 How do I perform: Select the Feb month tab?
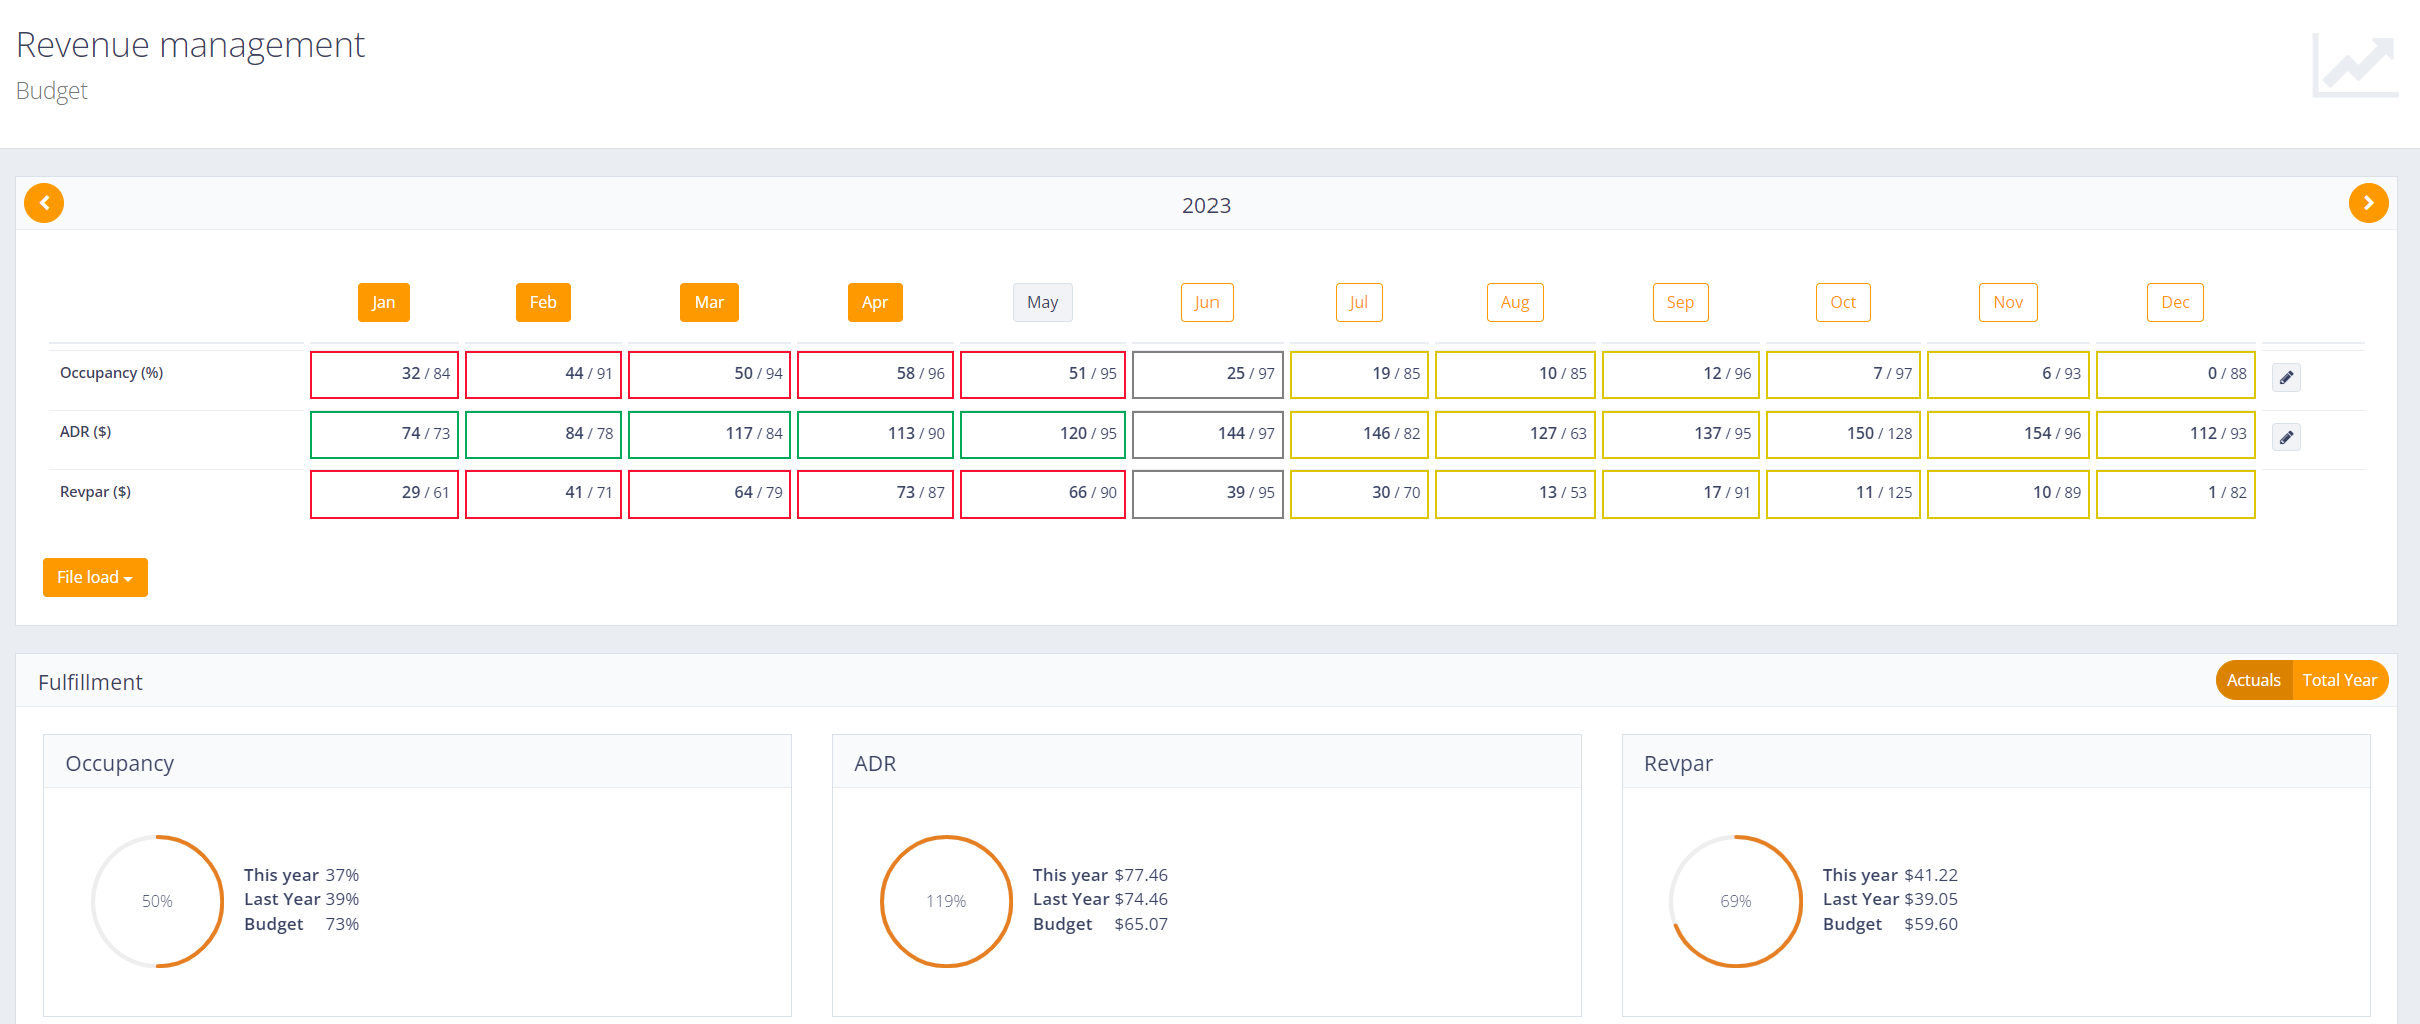543,302
